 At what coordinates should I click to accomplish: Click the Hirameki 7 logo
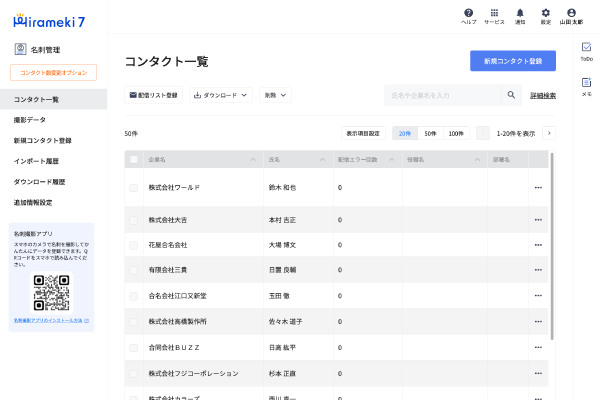49,21
